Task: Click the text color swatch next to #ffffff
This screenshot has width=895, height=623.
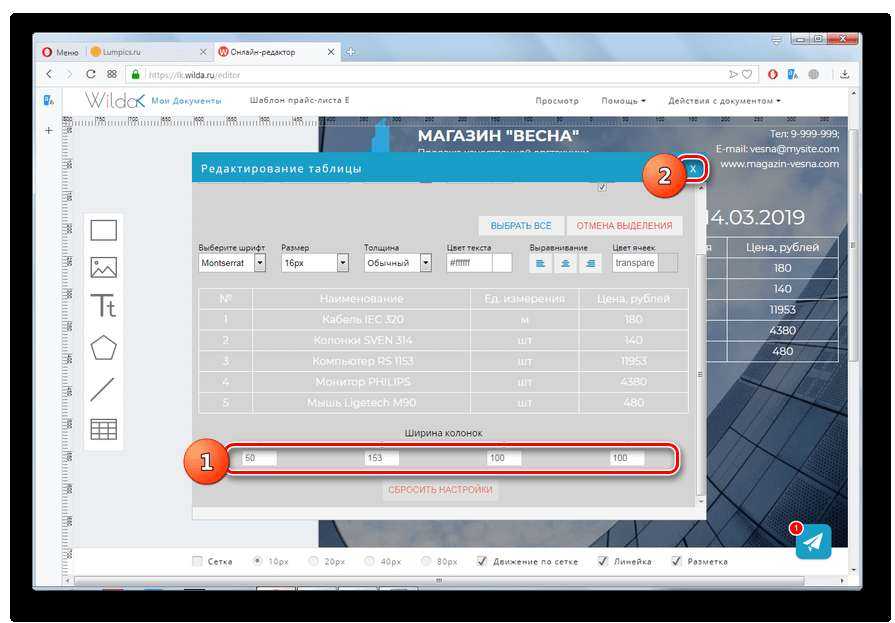Action: [x=502, y=263]
